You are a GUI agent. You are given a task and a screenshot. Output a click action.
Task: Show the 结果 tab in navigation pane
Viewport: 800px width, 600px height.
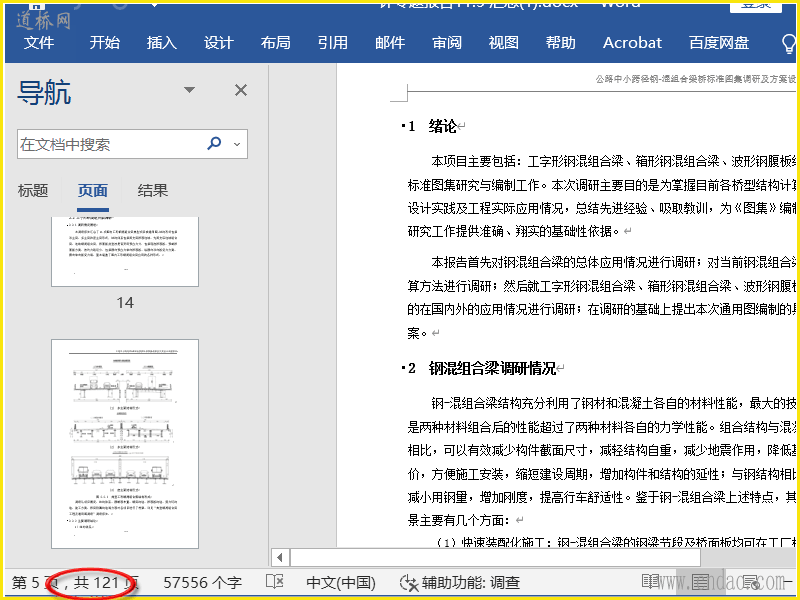[x=153, y=191]
